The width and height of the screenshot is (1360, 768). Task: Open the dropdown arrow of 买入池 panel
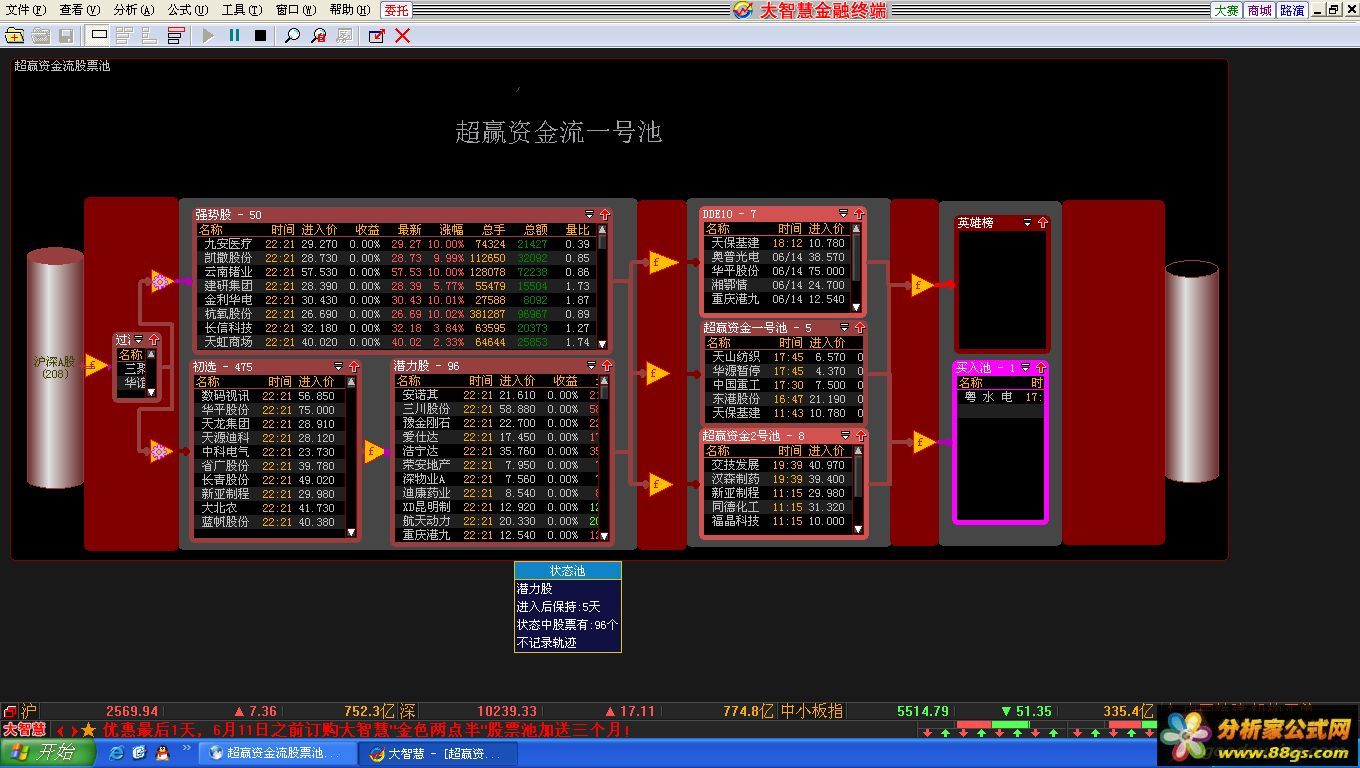tap(1025, 367)
